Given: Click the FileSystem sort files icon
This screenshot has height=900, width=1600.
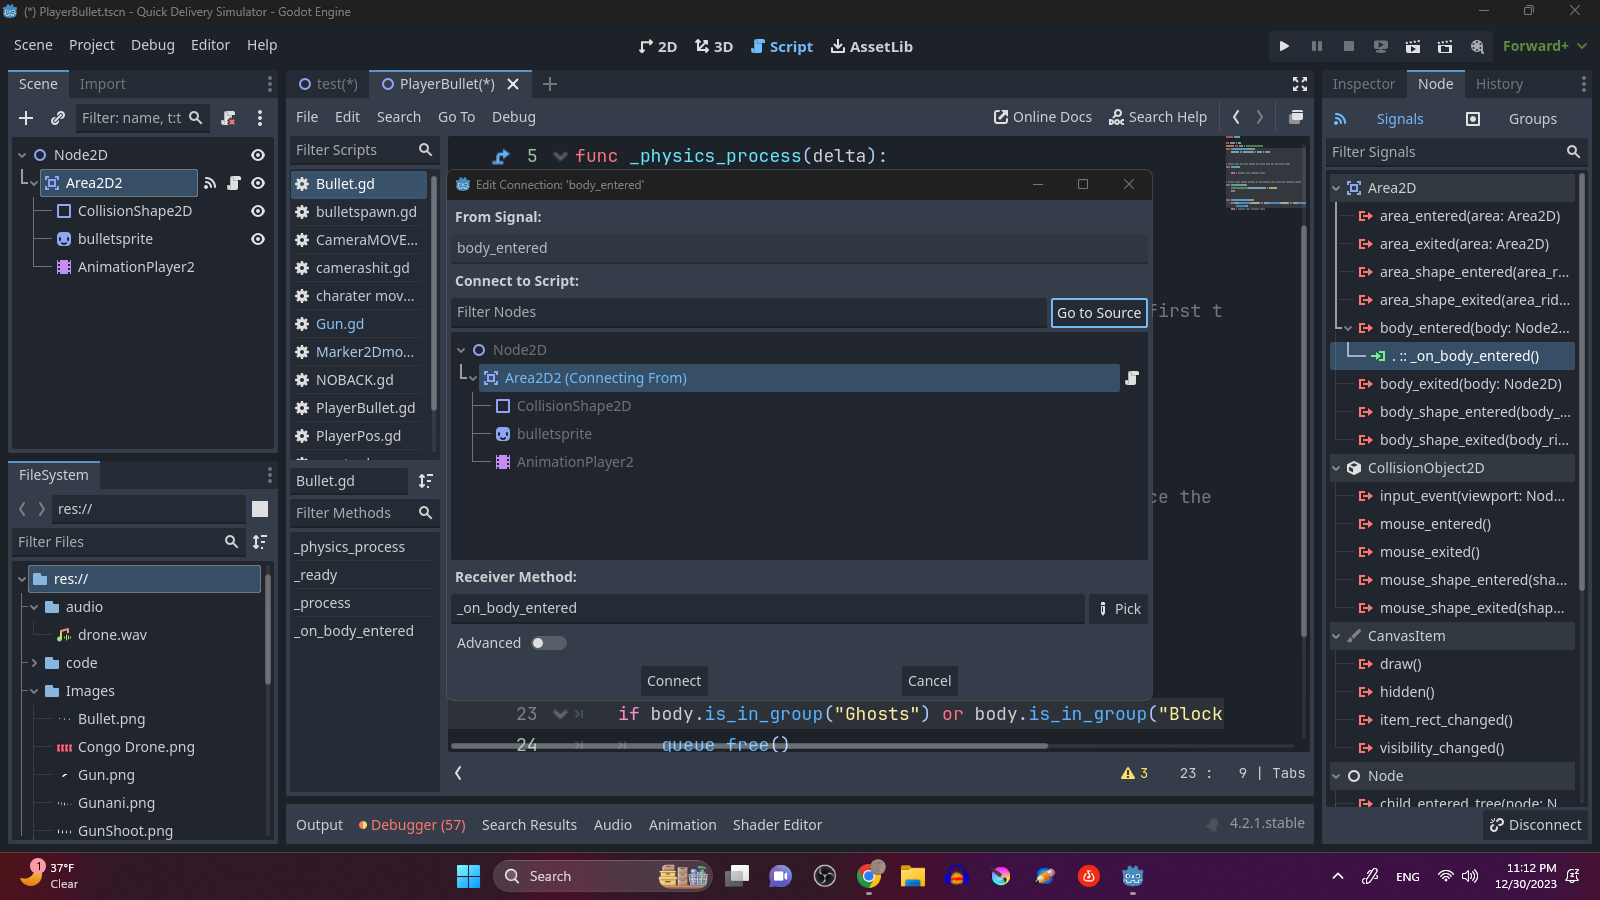Looking at the screenshot, I should pos(260,542).
